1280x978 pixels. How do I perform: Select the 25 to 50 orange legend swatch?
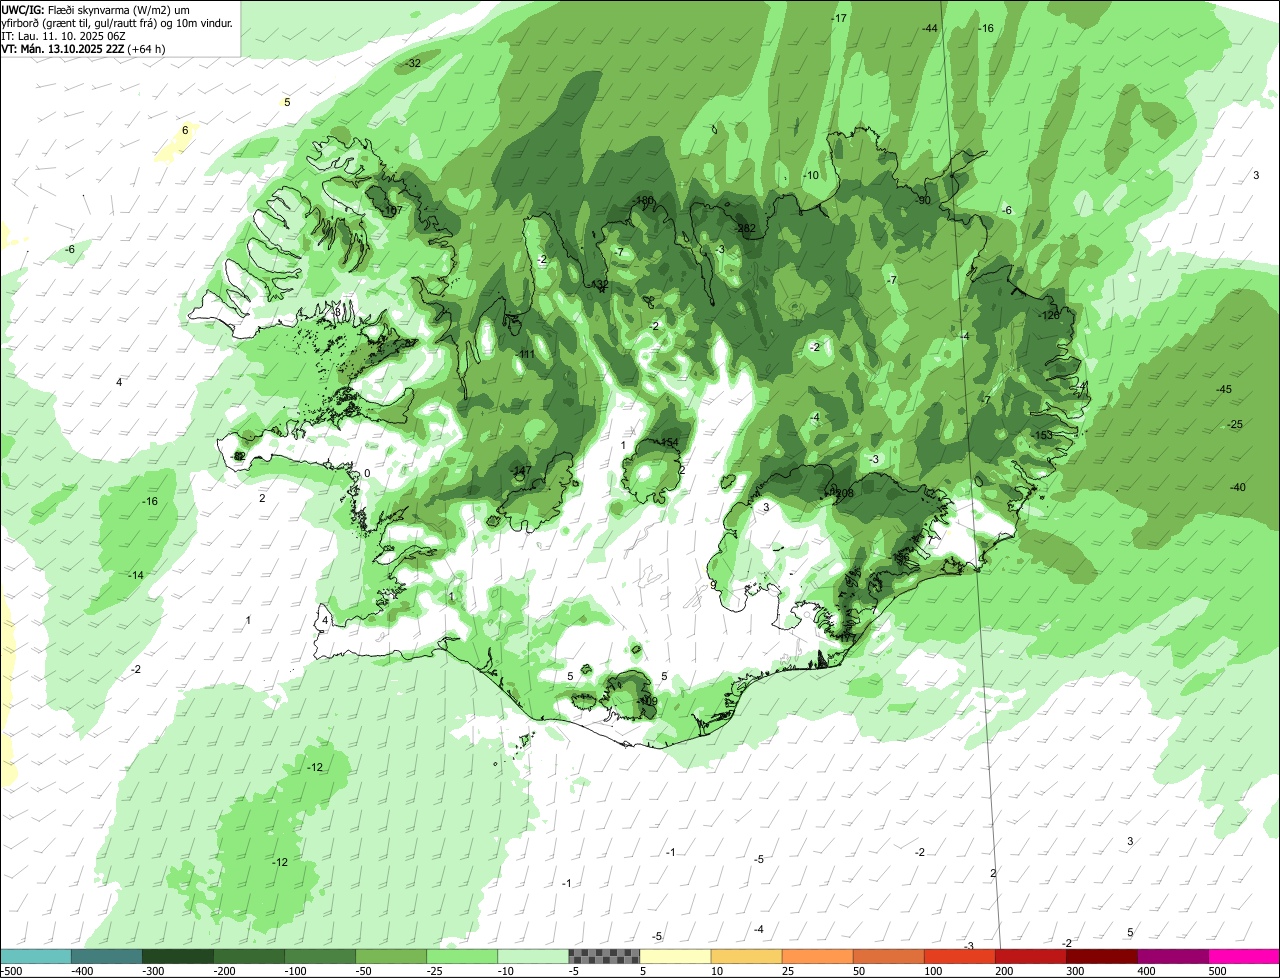point(817,956)
